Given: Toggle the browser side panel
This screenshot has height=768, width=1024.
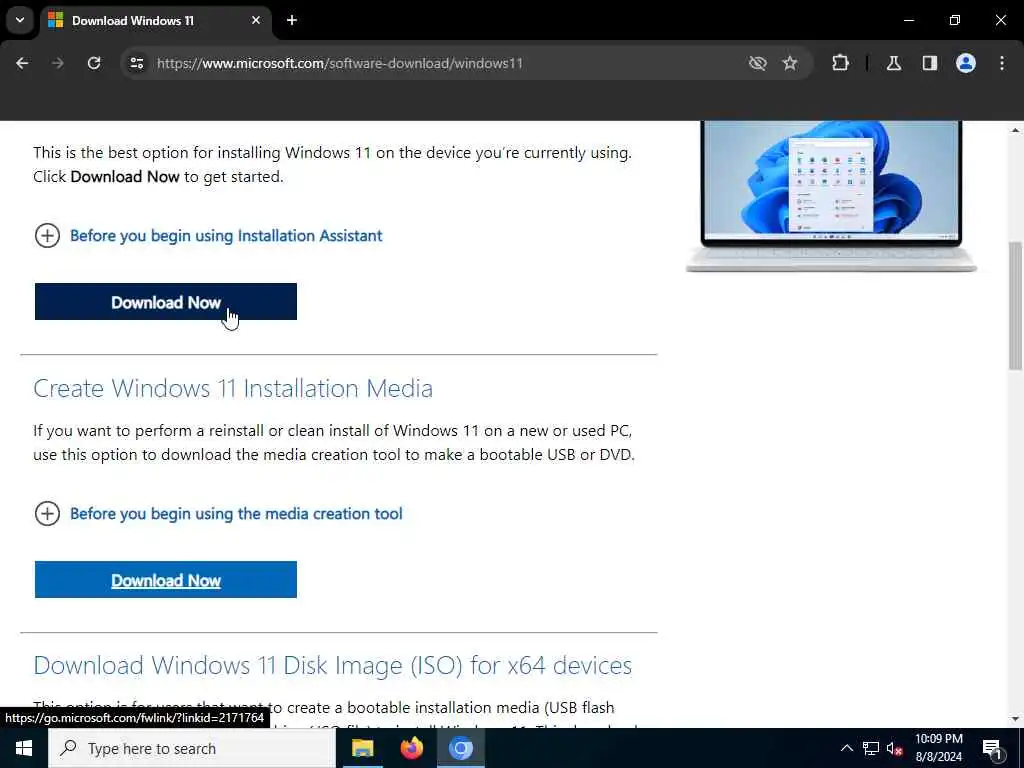Looking at the screenshot, I should (930, 63).
